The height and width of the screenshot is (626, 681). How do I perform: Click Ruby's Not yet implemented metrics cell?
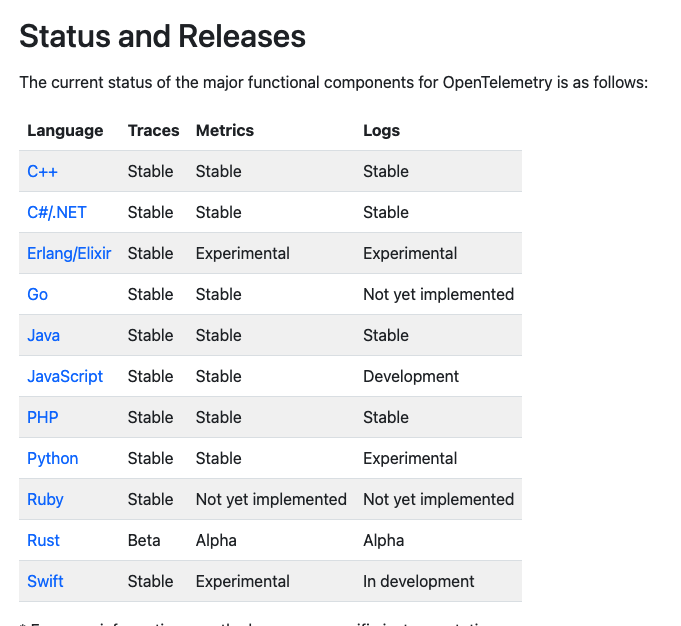pos(271,499)
